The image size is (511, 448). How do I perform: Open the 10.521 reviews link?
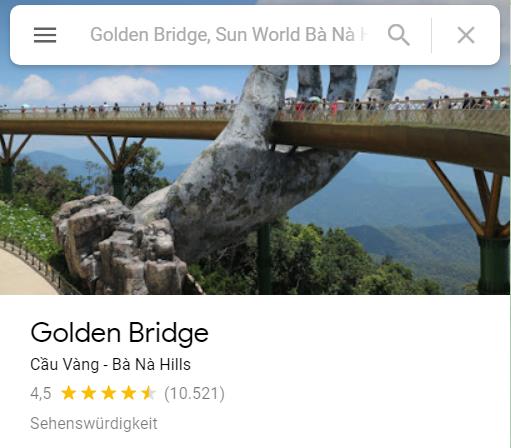point(194,393)
